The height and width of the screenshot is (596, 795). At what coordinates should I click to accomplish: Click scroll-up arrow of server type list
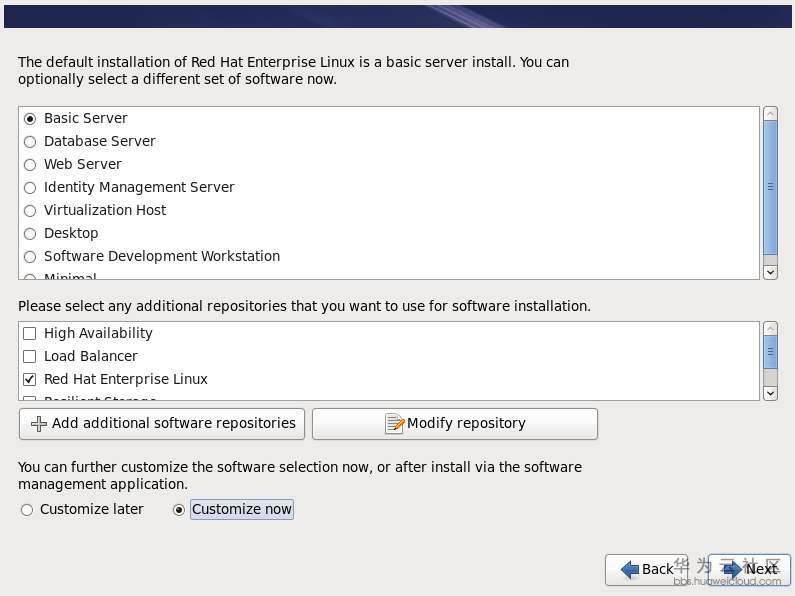click(x=770, y=114)
